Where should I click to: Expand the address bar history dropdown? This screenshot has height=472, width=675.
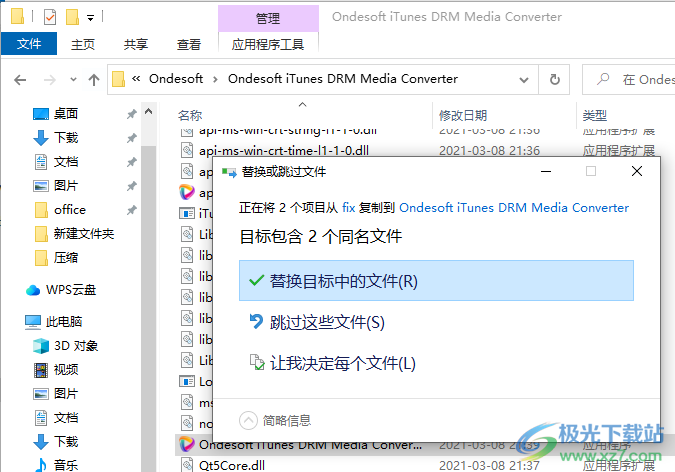tap(524, 80)
